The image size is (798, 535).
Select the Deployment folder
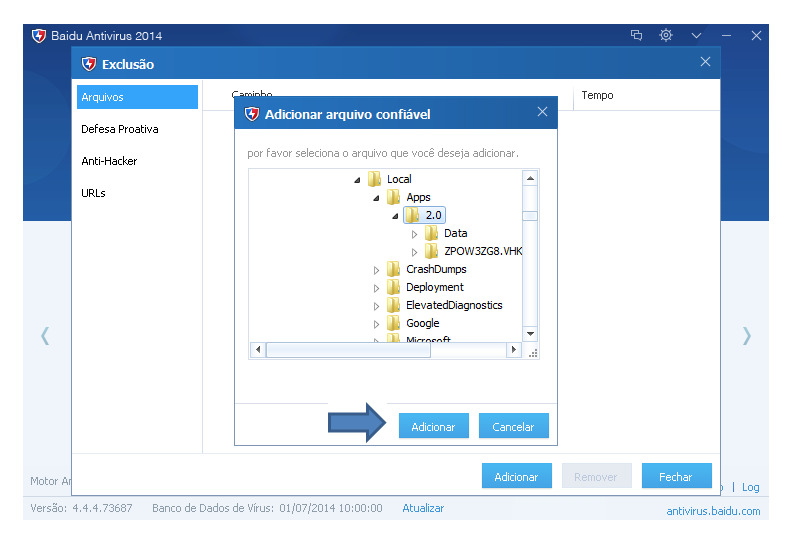pyautogui.click(x=435, y=287)
